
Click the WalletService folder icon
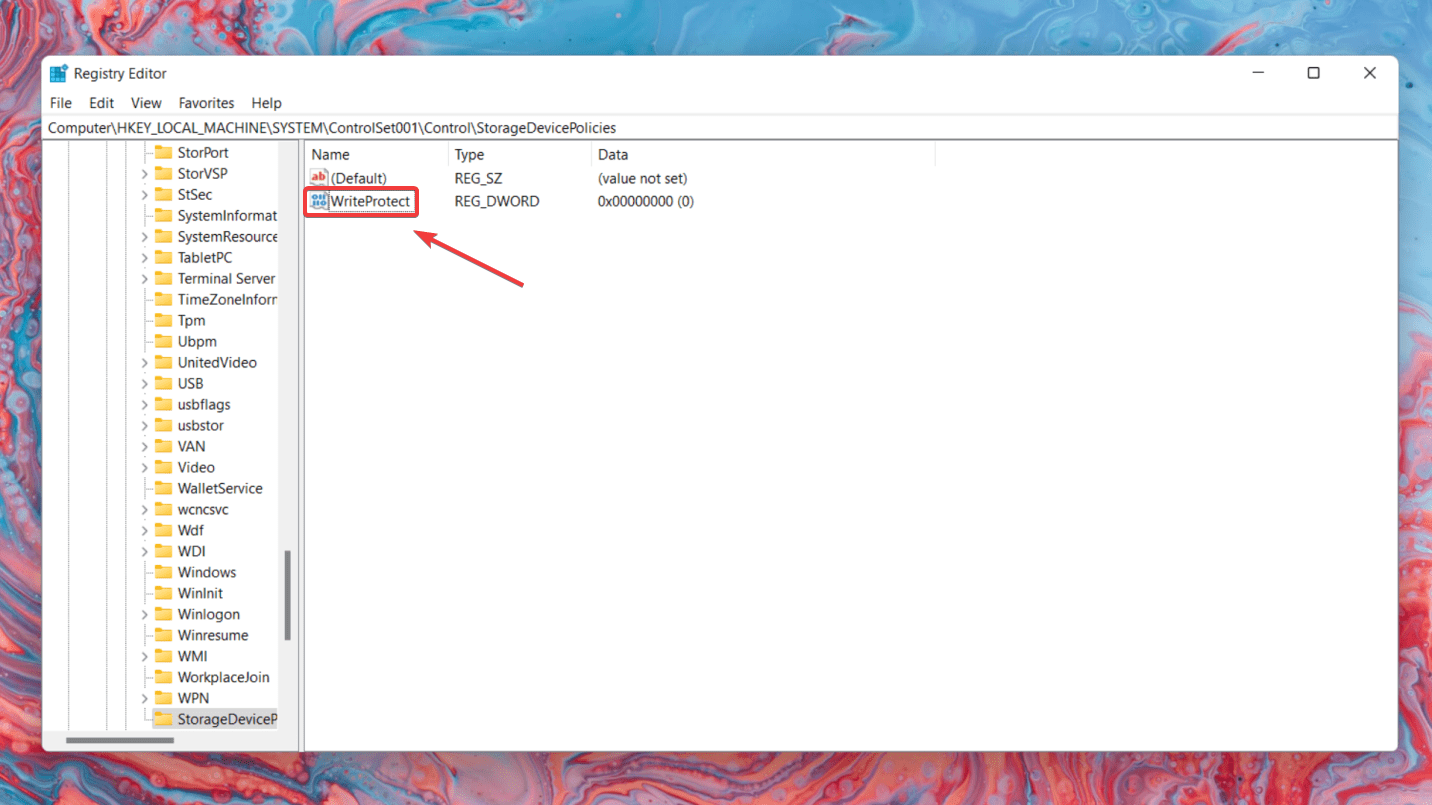click(163, 488)
